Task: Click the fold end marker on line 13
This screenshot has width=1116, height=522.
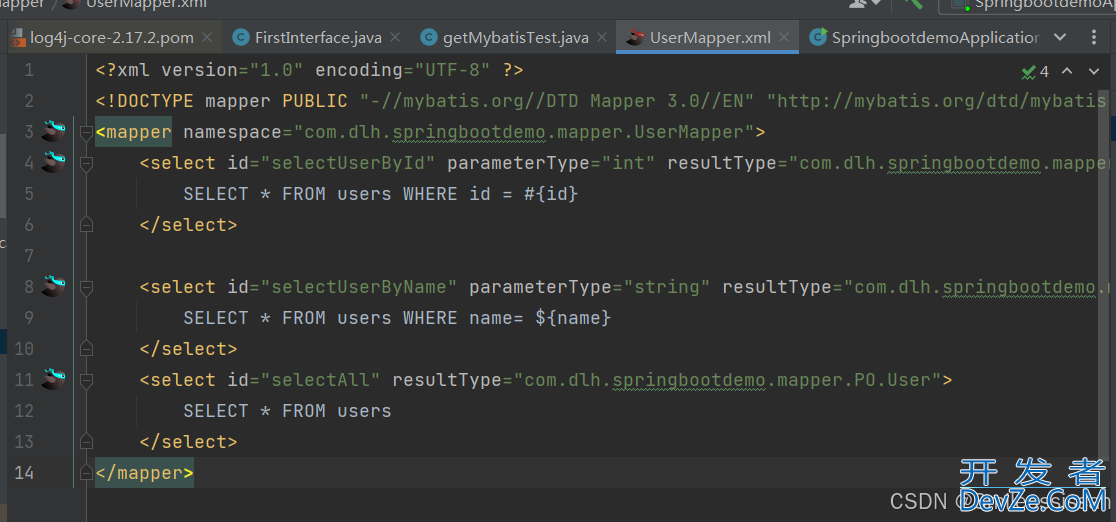Action: [86, 442]
